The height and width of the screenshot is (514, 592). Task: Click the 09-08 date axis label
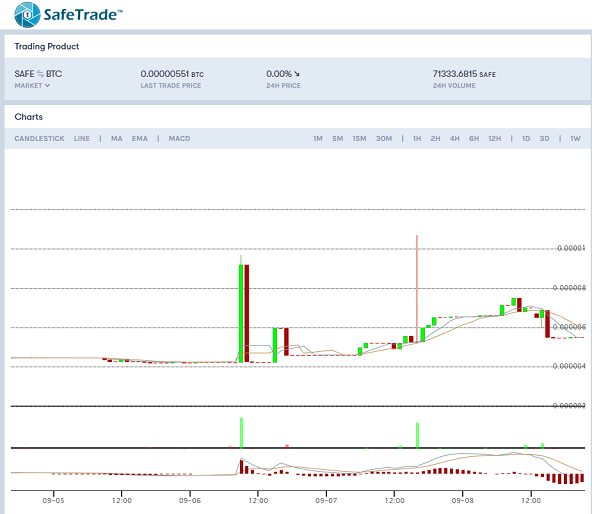pyautogui.click(x=462, y=500)
